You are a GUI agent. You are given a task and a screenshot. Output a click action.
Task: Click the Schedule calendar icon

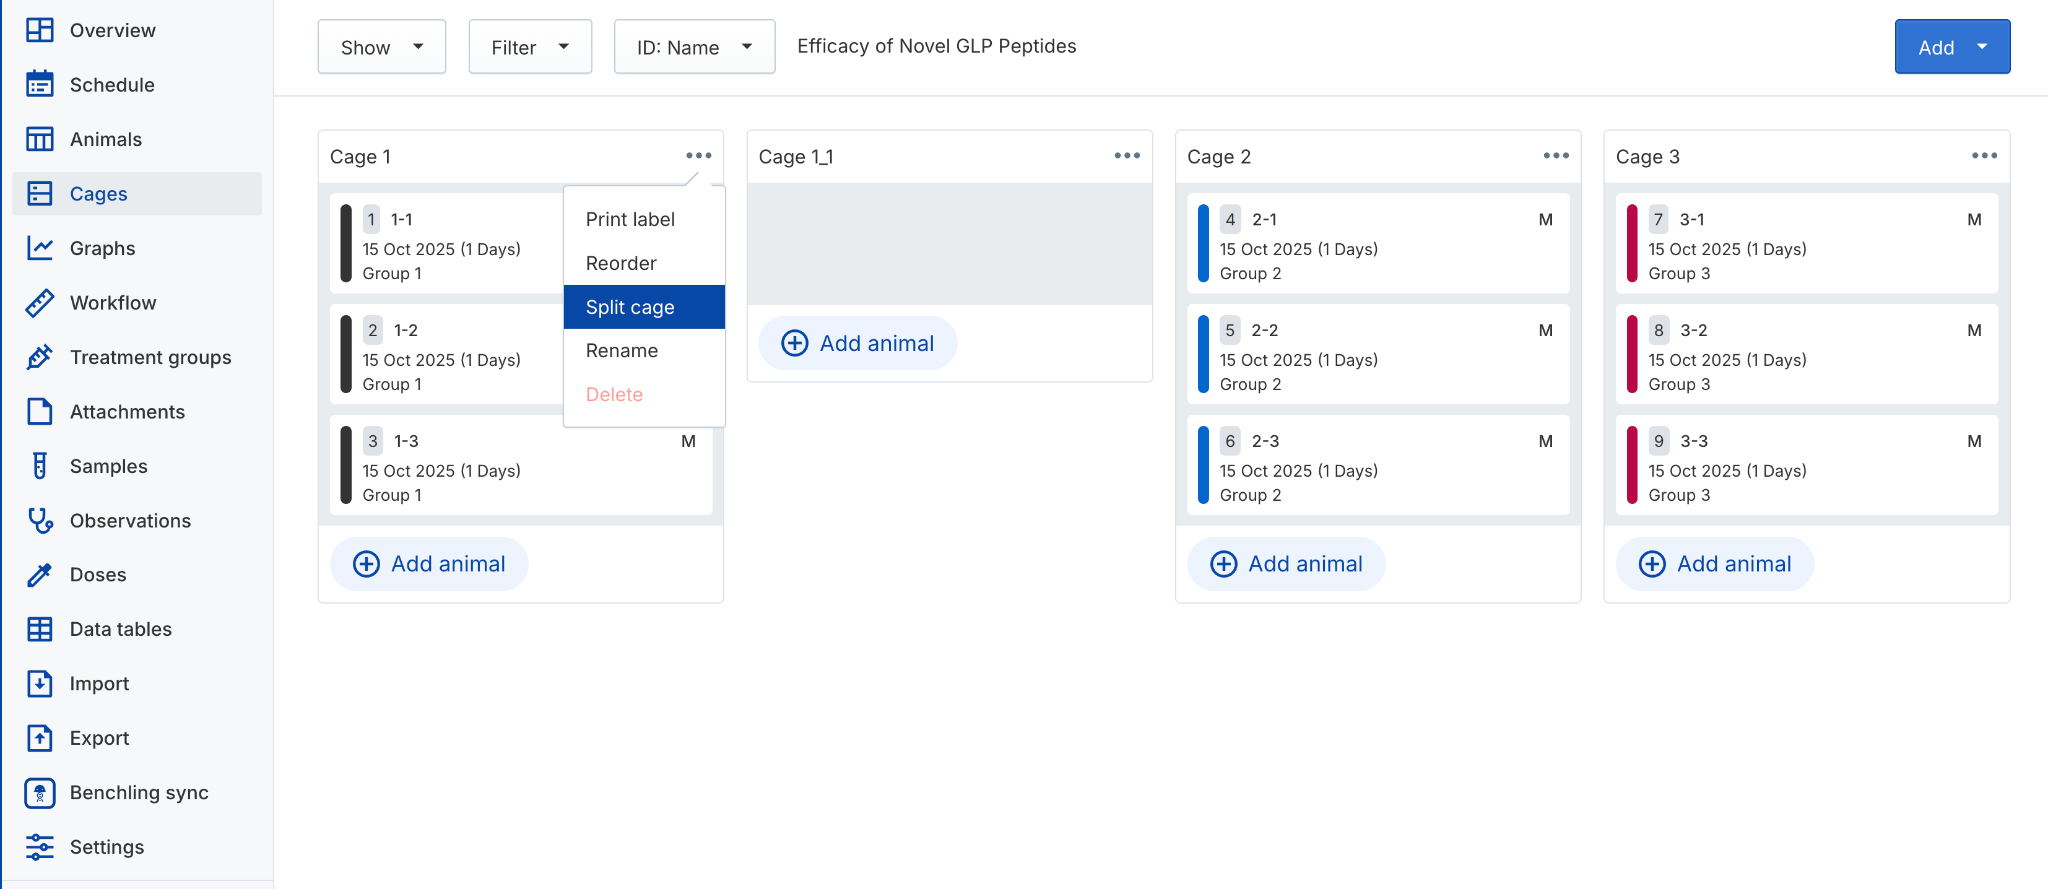coord(40,85)
